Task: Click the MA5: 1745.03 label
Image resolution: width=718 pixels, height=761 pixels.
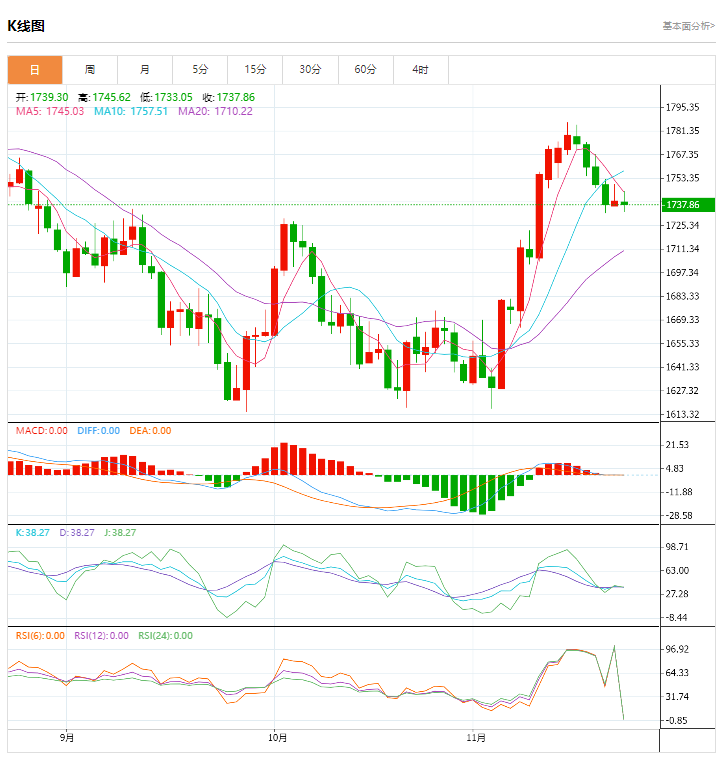Action: click(50, 112)
